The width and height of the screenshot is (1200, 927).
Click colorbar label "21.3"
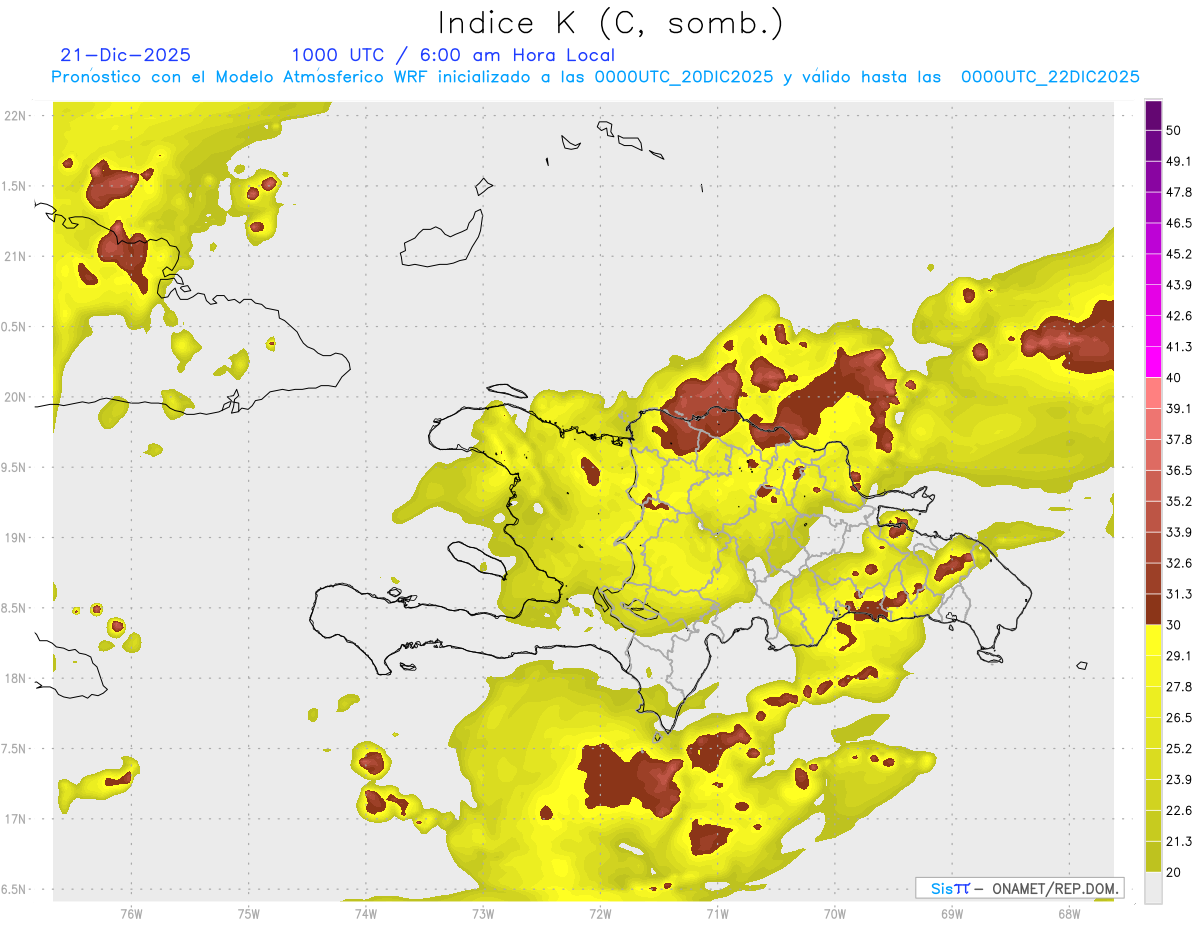(x=1179, y=842)
